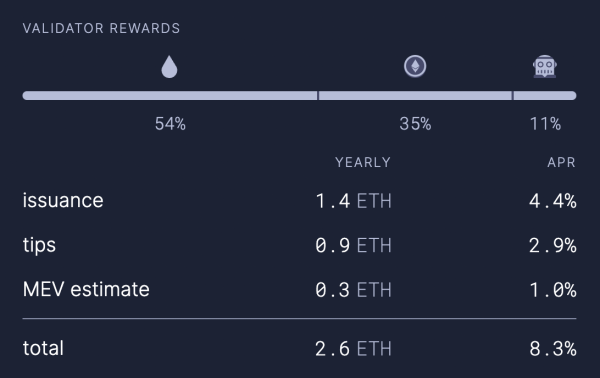600x378 pixels.
Task: Click the 0.3 ETH MEV yearly value
Action: (x=353, y=290)
